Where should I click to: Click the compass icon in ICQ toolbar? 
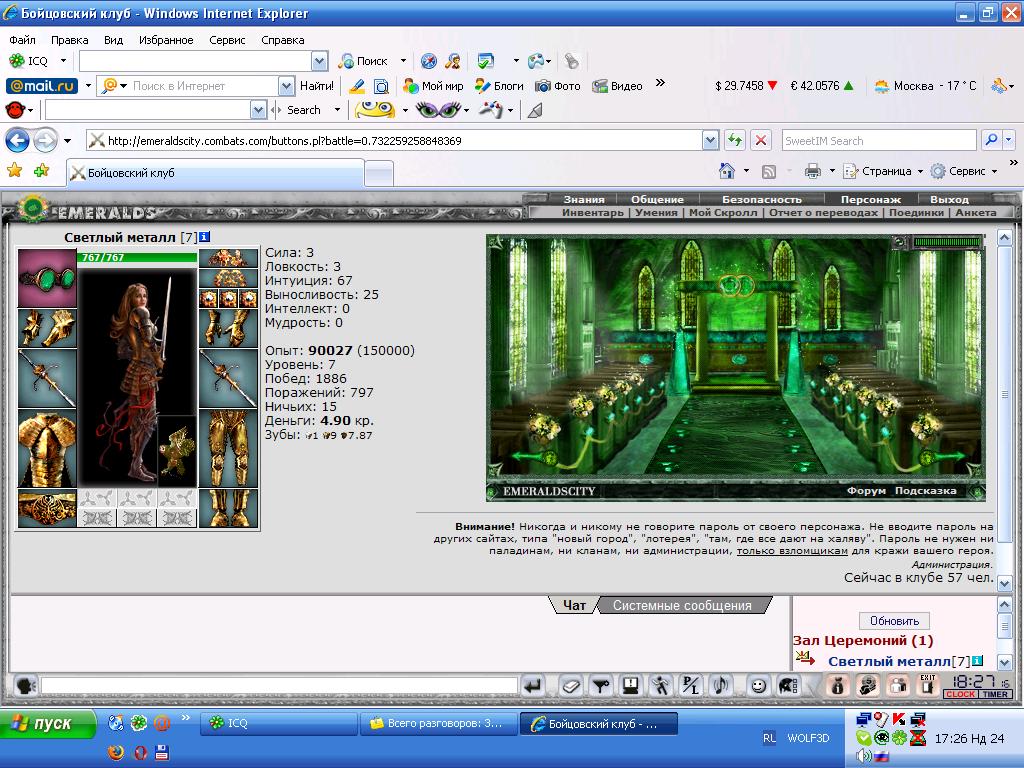tap(428, 61)
